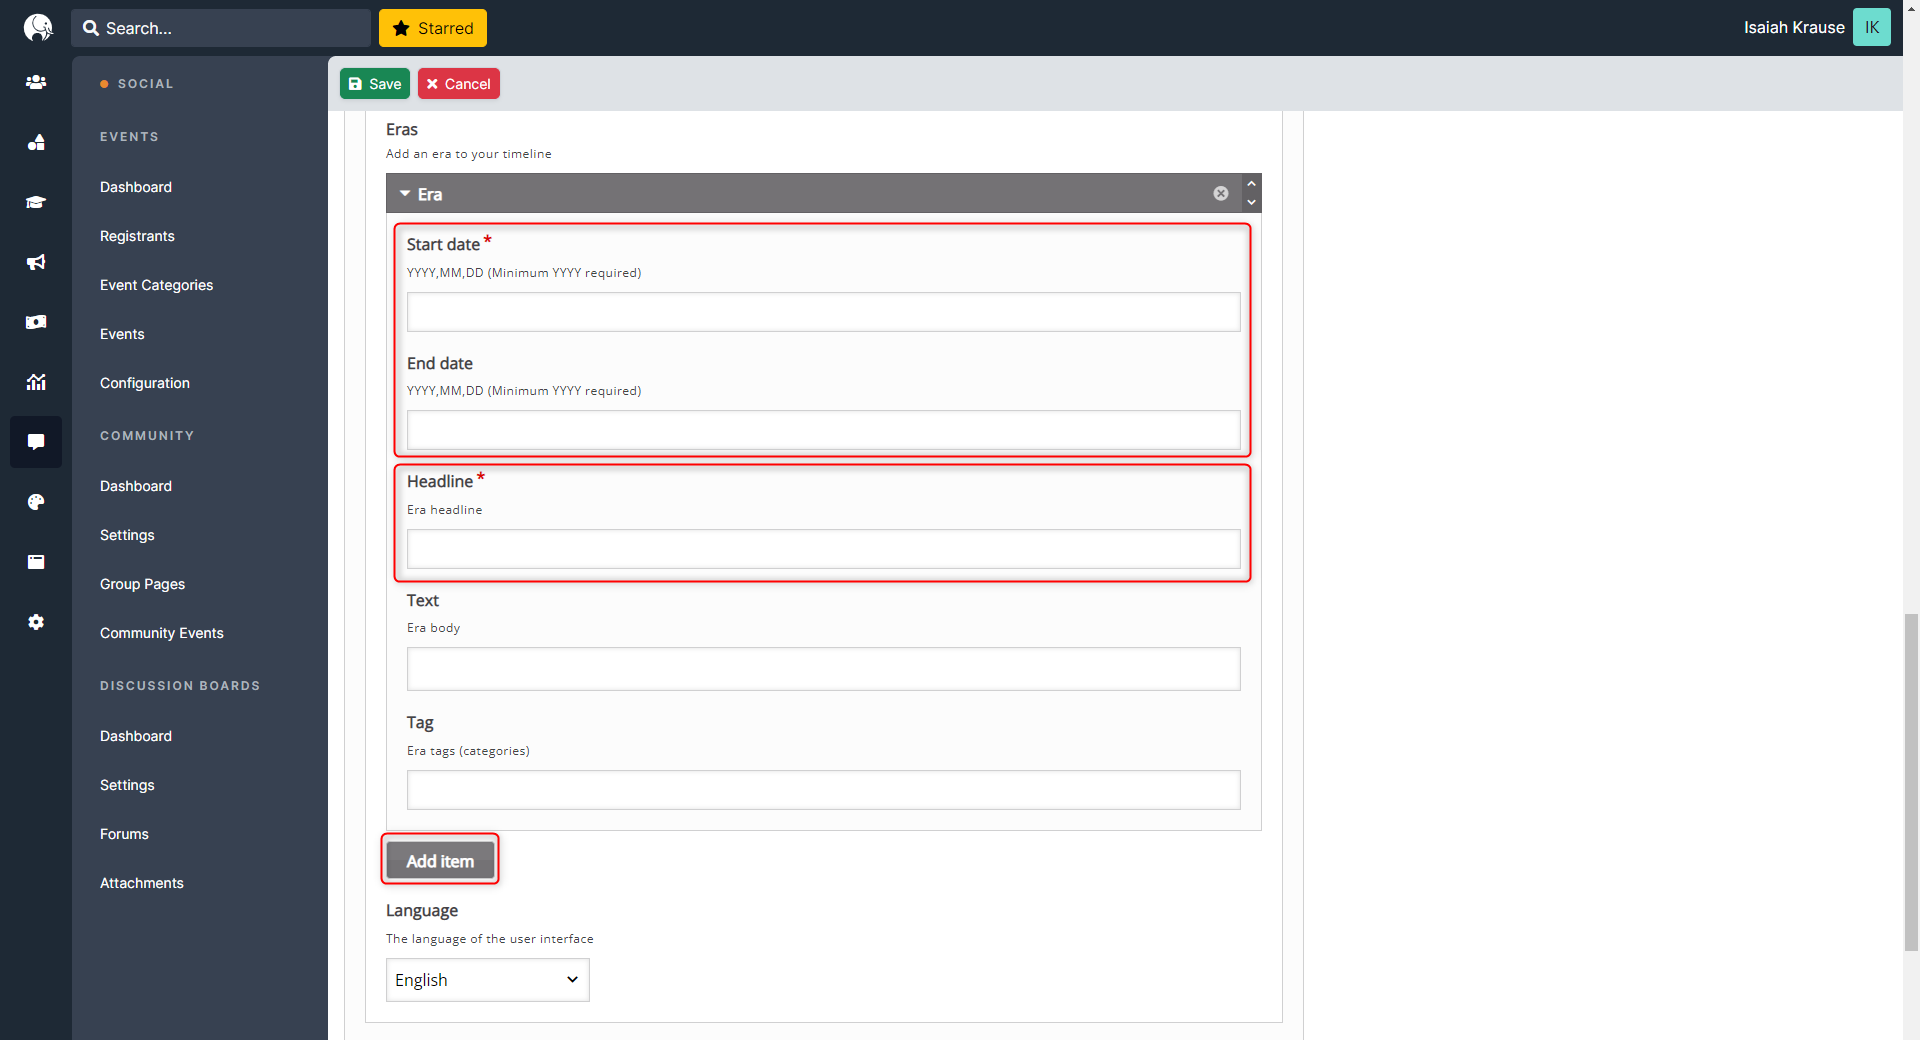Viewport: 1920px width, 1040px height.
Task: Focus the Start date input
Action: pos(823,312)
